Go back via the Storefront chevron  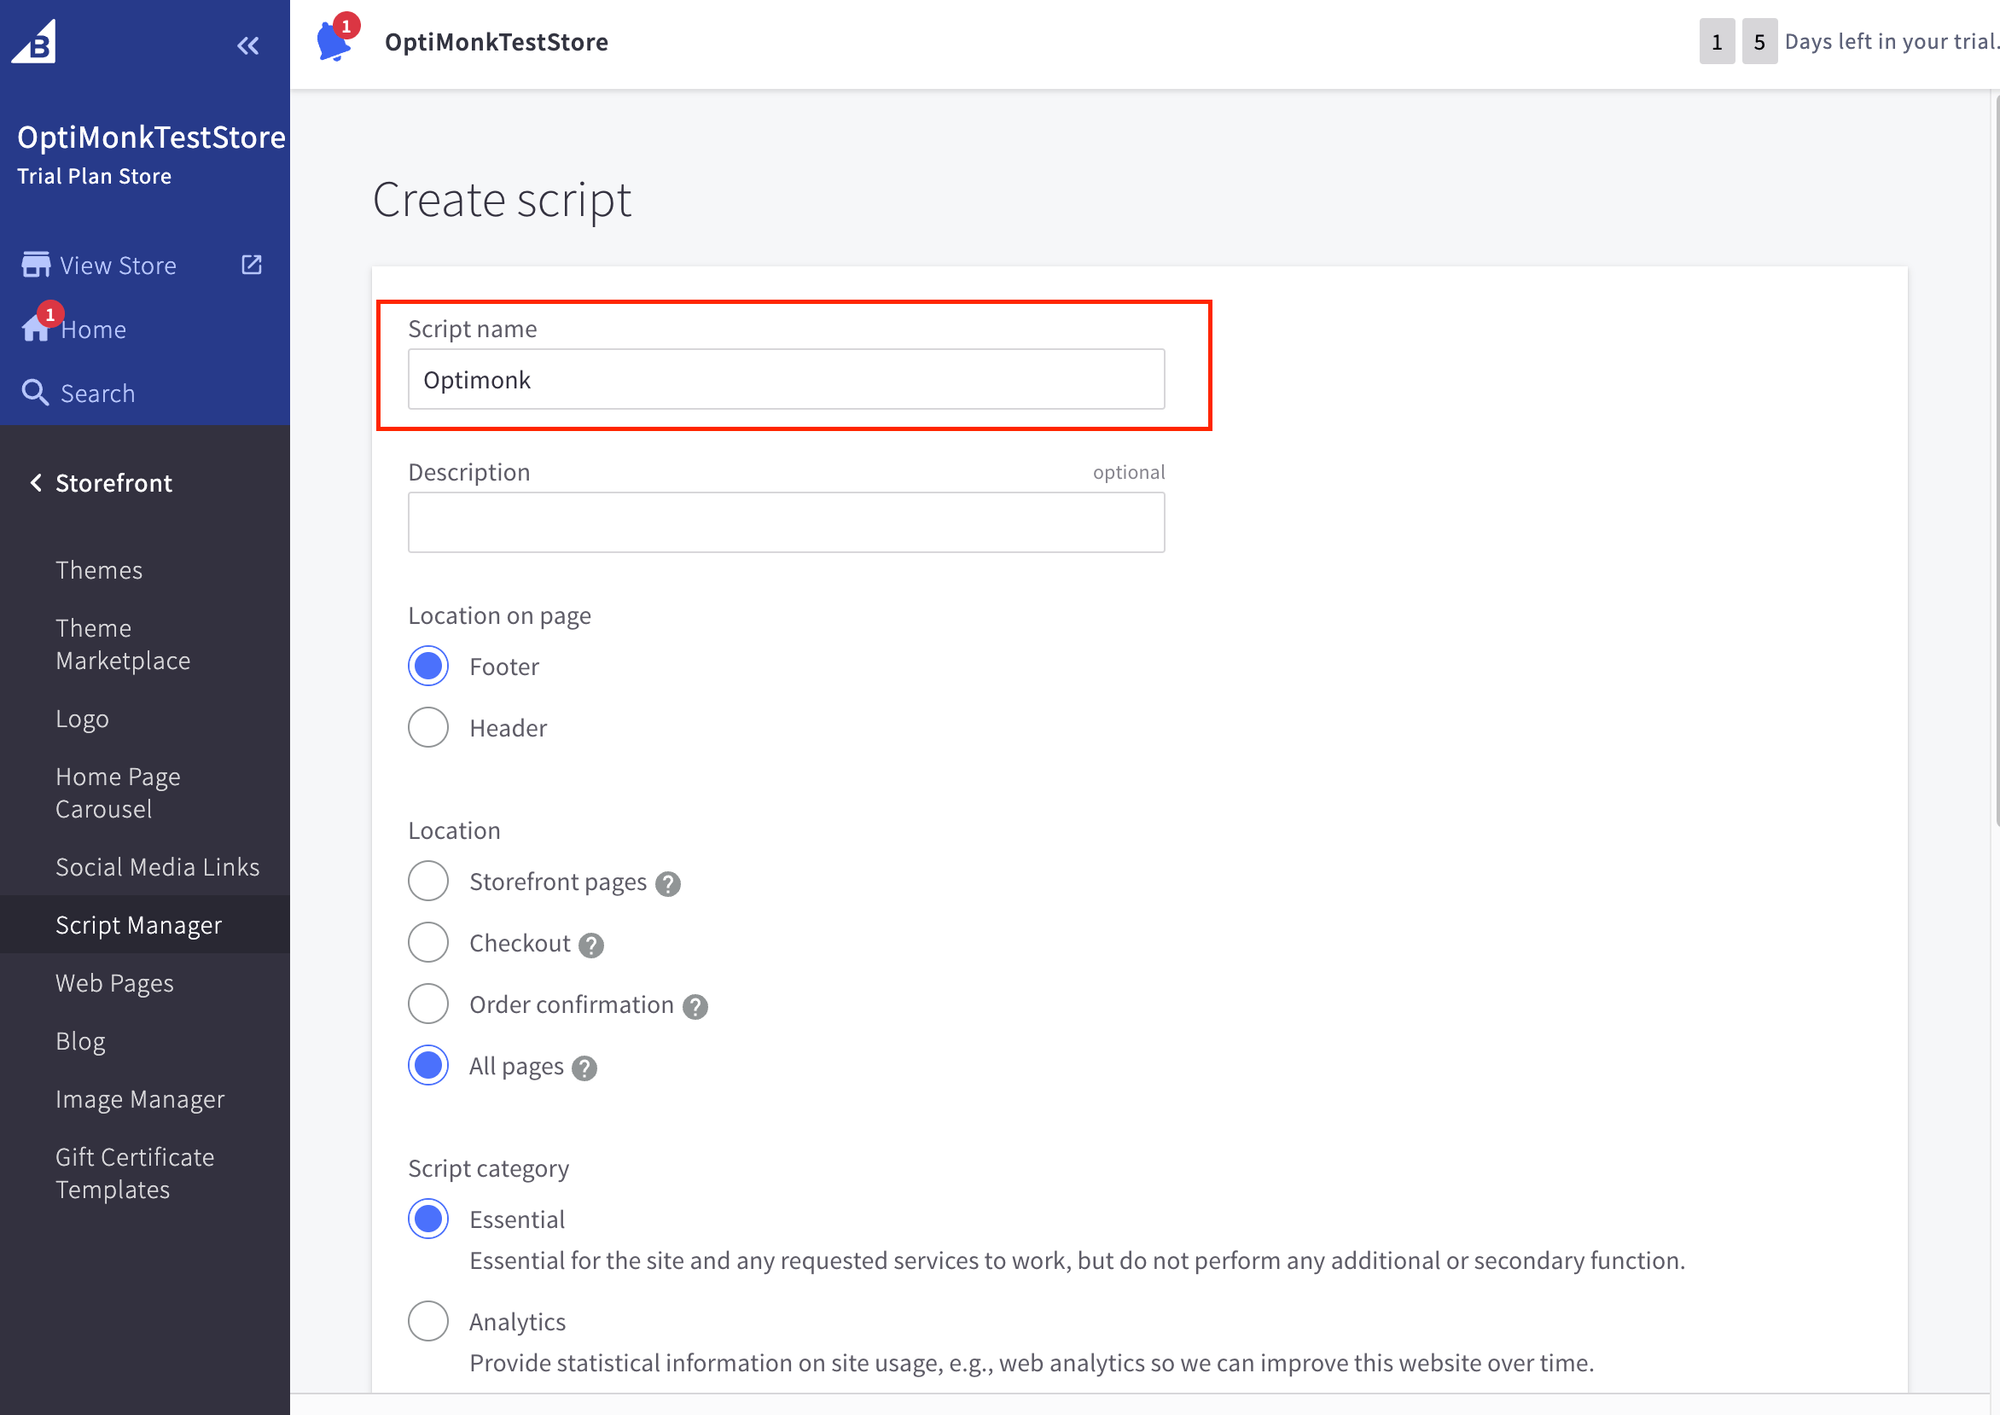point(36,483)
